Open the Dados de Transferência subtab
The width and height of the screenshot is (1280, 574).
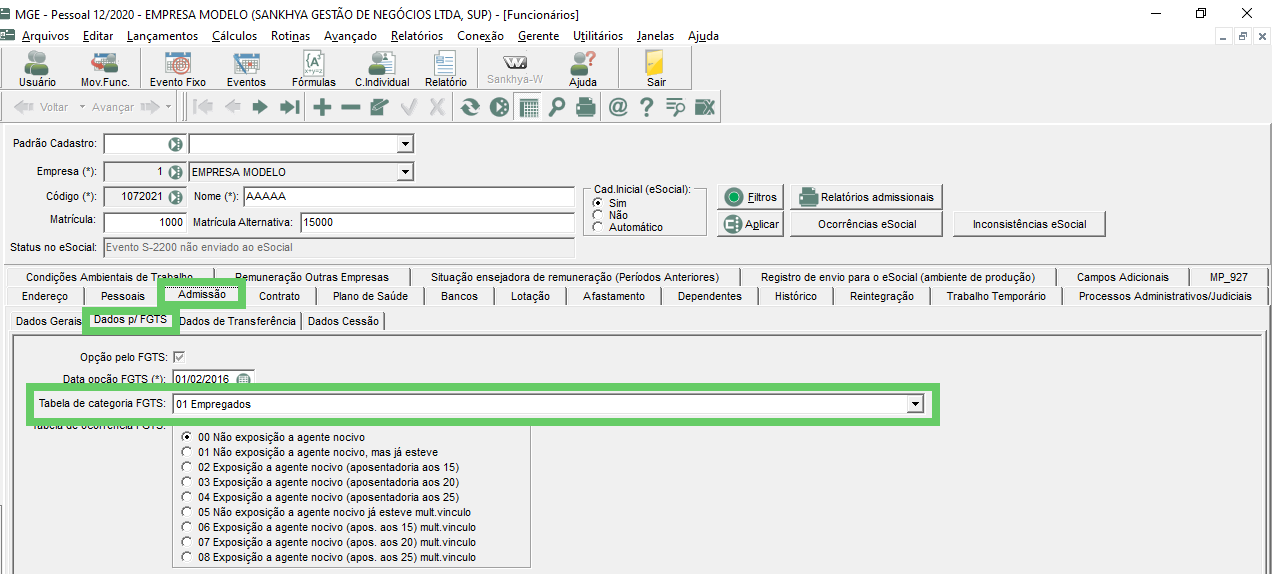[238, 321]
